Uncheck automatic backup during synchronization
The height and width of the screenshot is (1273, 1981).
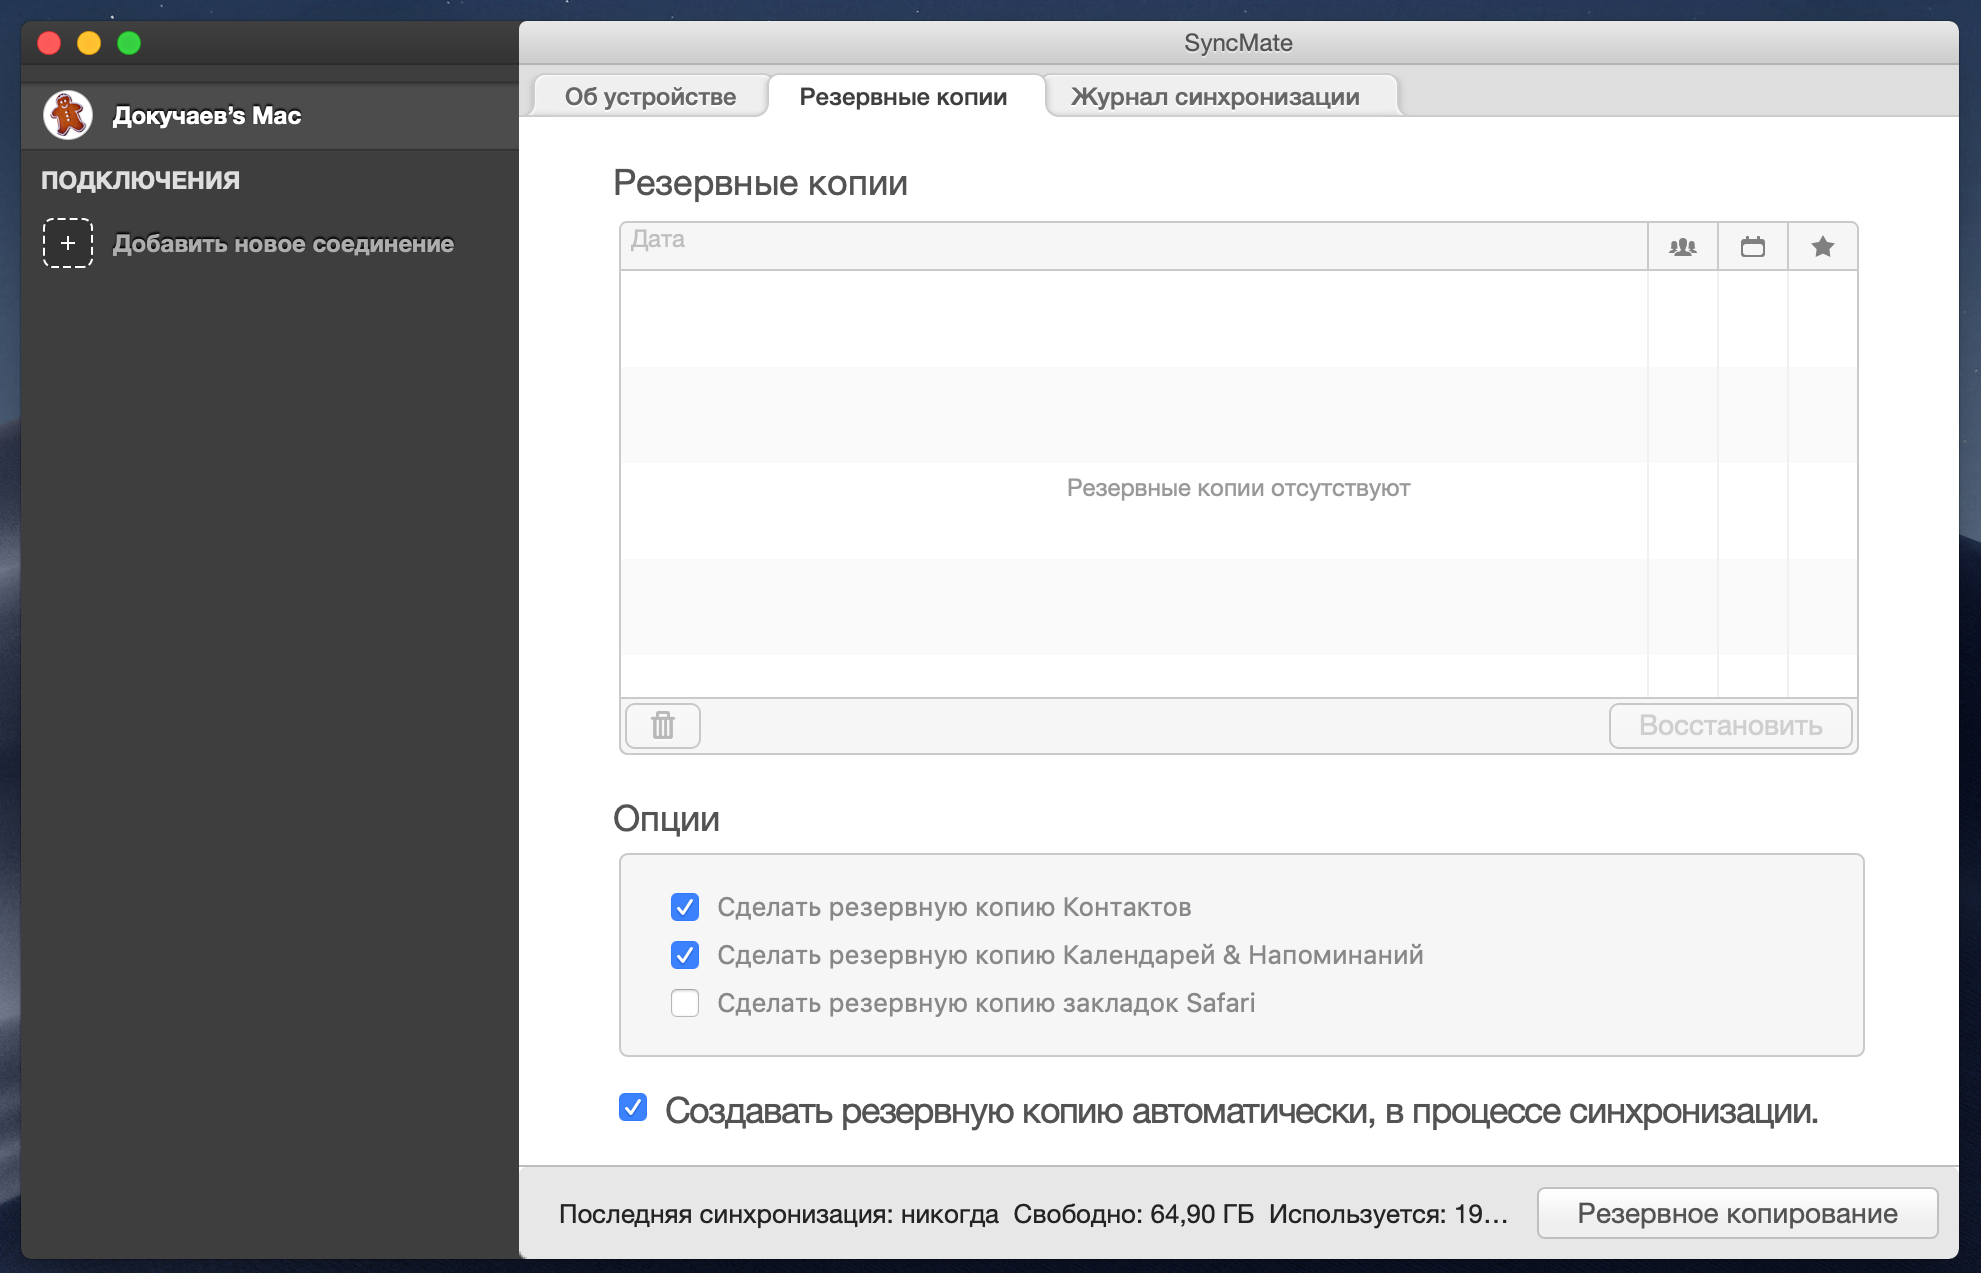coord(632,1108)
